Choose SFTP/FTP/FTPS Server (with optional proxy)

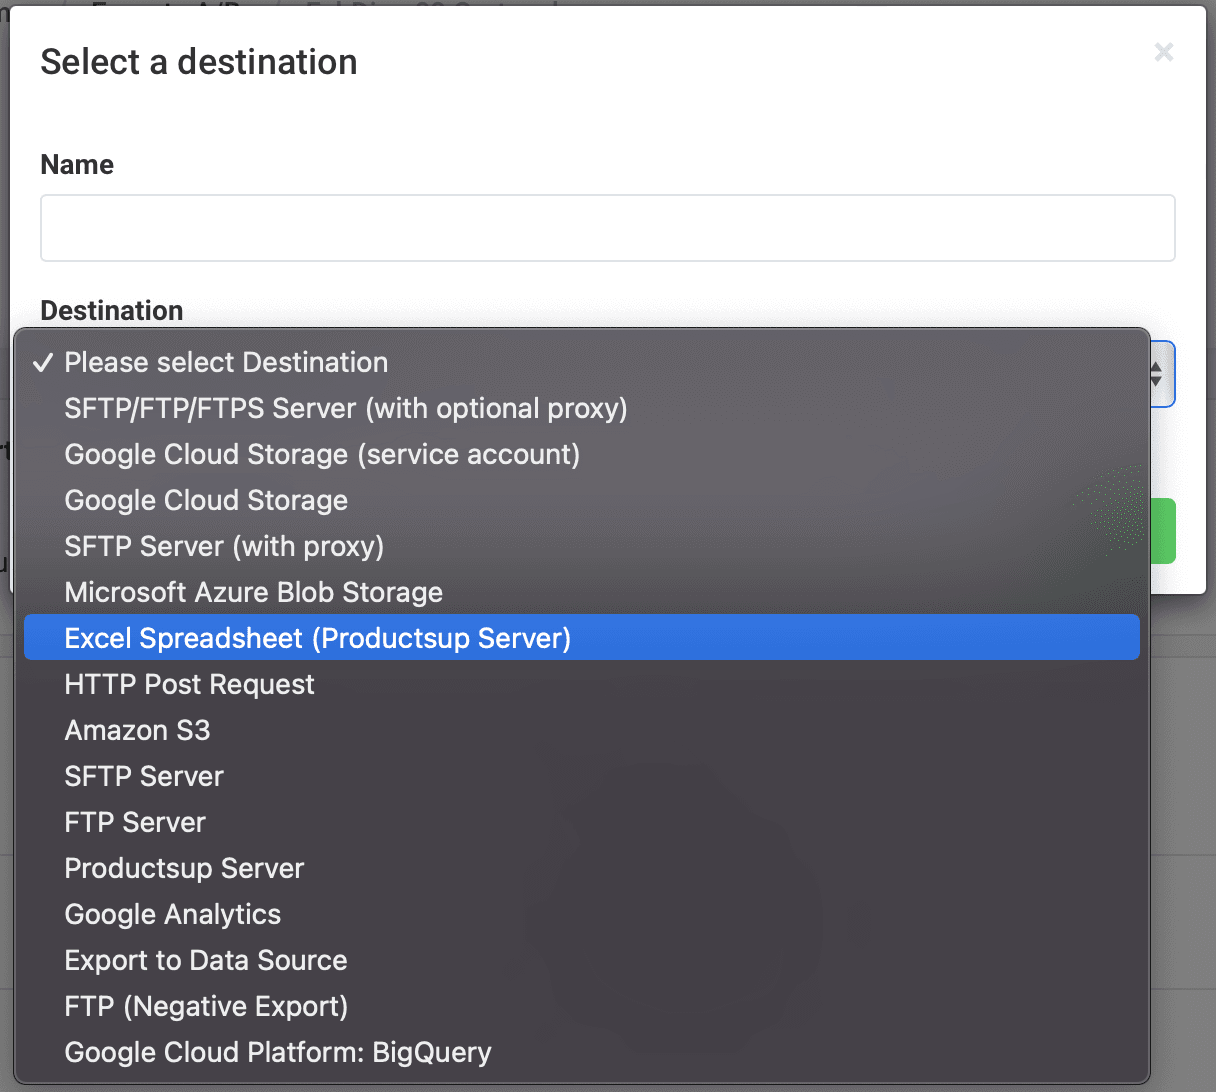point(345,408)
